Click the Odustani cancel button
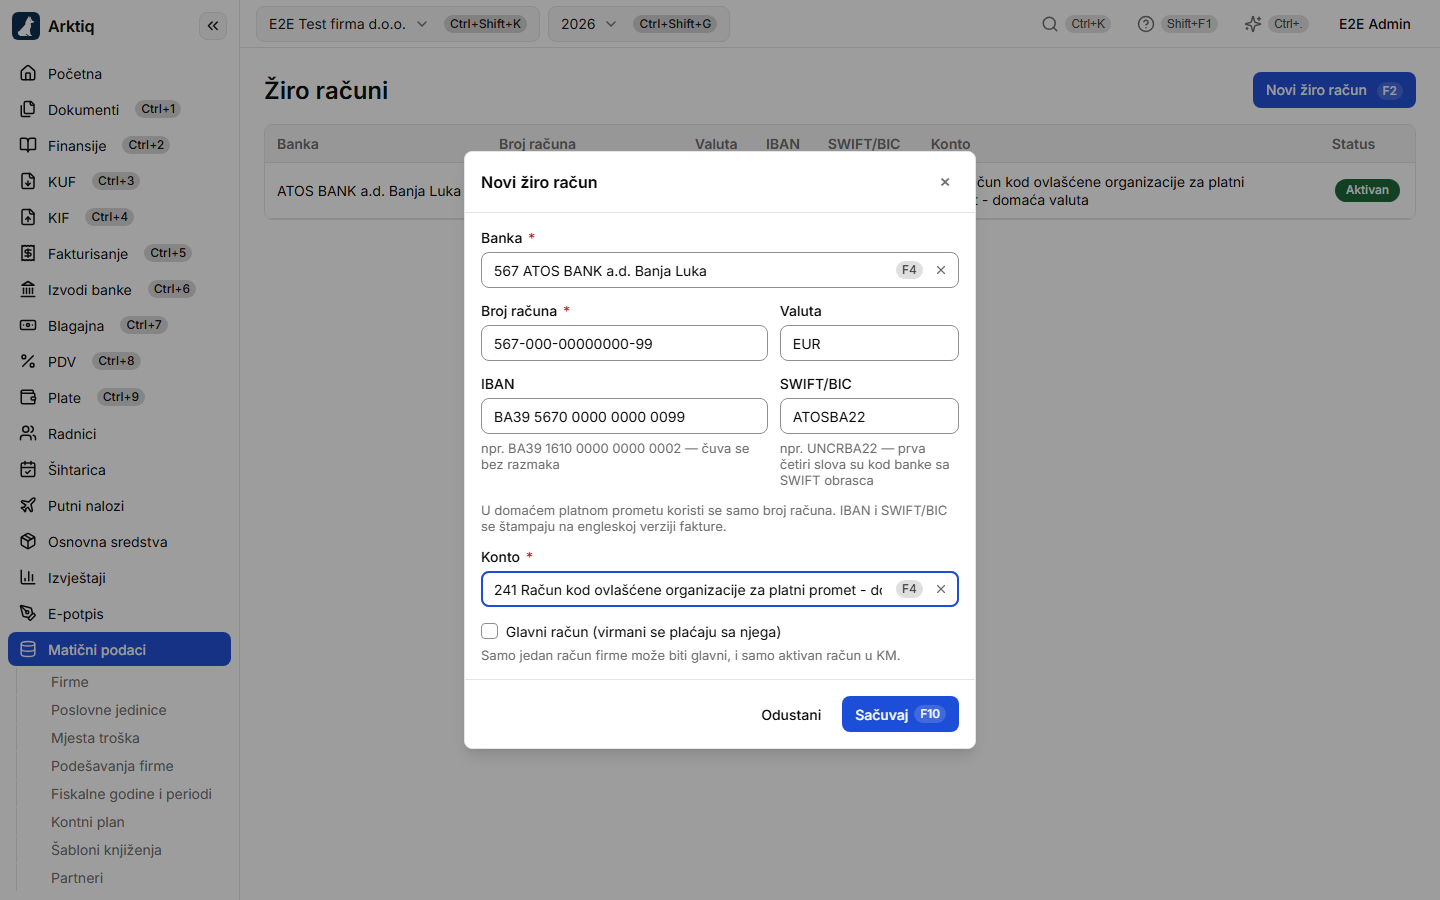This screenshot has width=1440, height=900. 791,714
